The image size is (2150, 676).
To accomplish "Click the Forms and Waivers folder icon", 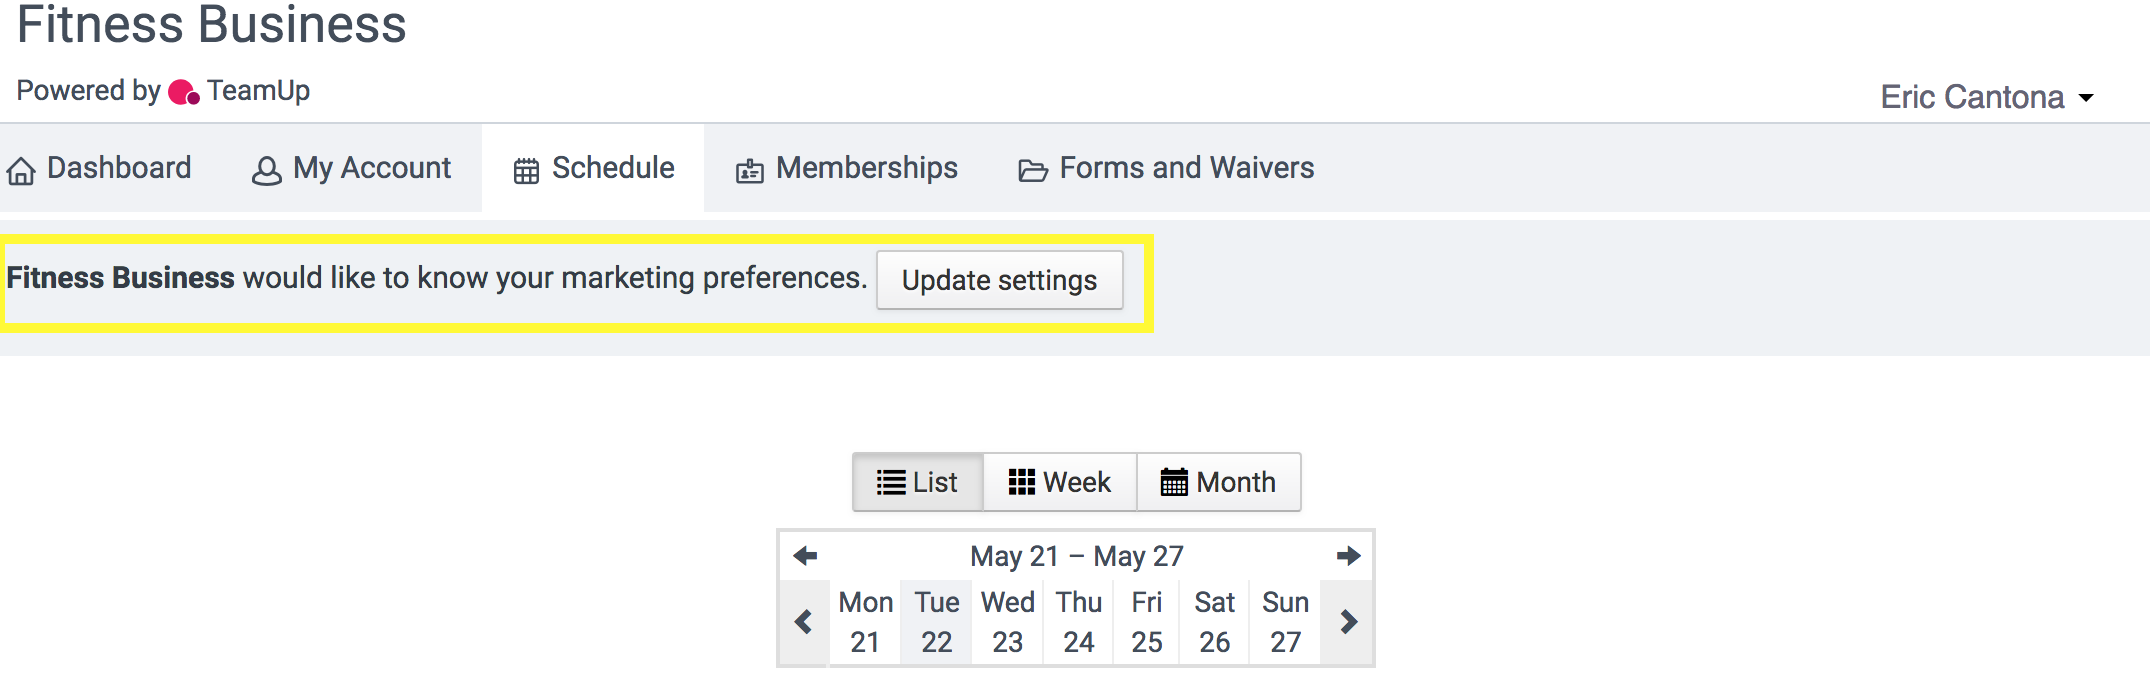I will click(1033, 171).
